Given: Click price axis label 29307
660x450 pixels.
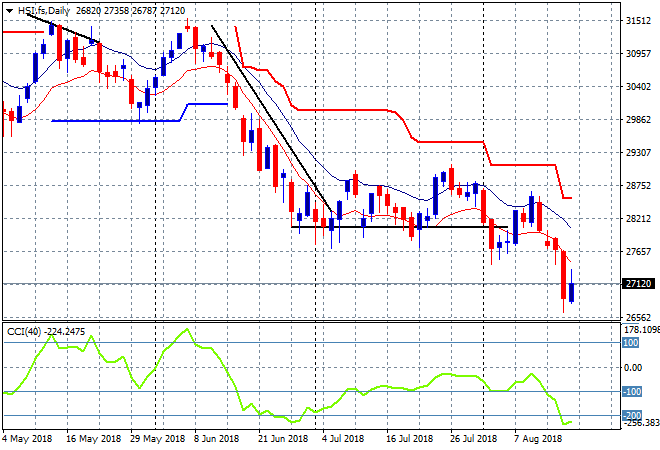Looking at the screenshot, I should pos(638,152).
